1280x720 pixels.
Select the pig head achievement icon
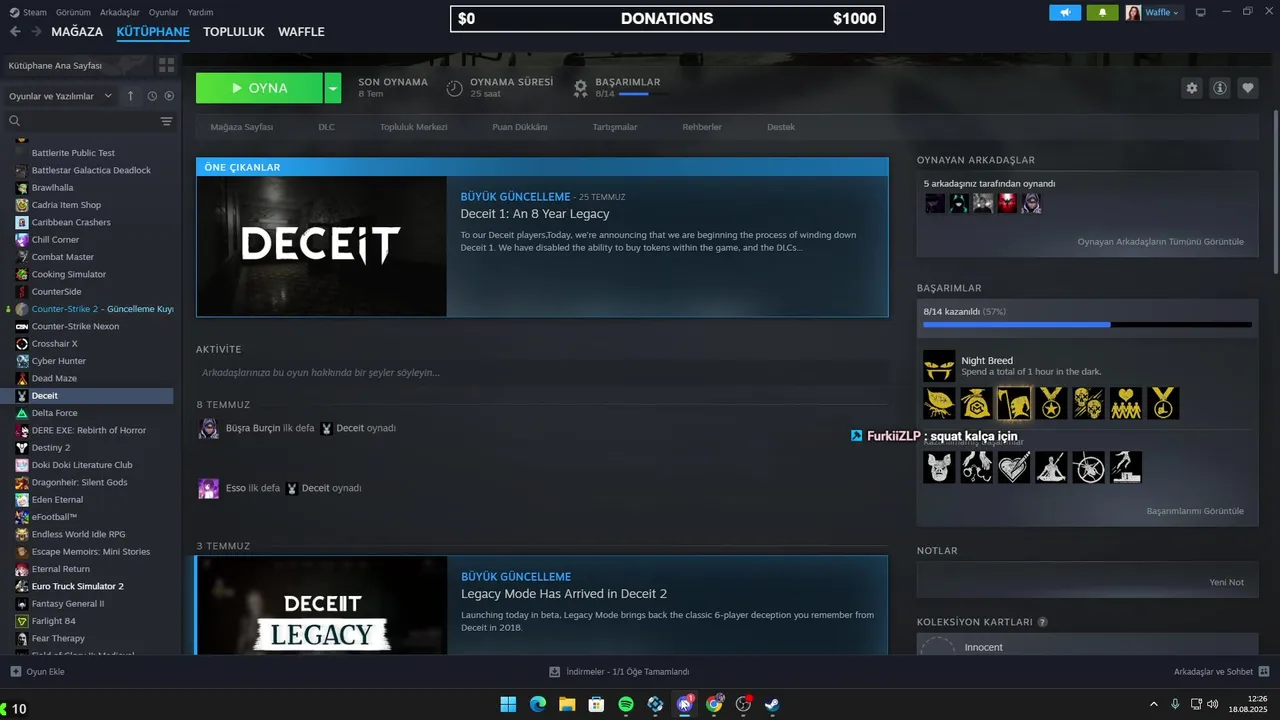939,467
